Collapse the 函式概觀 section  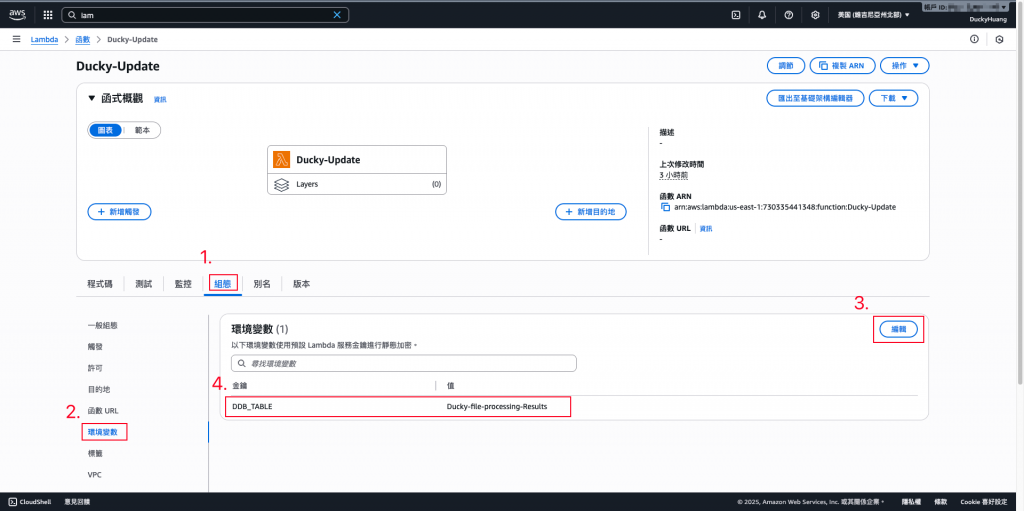pos(91,99)
